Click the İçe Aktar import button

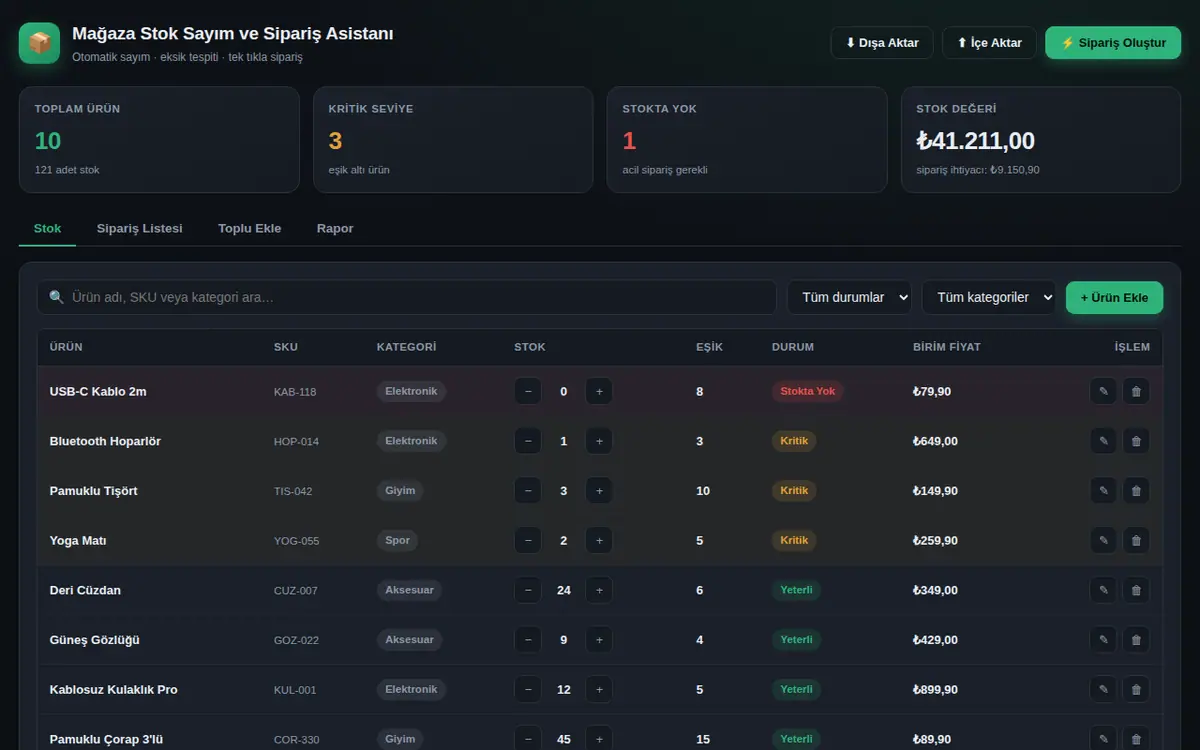tap(989, 43)
